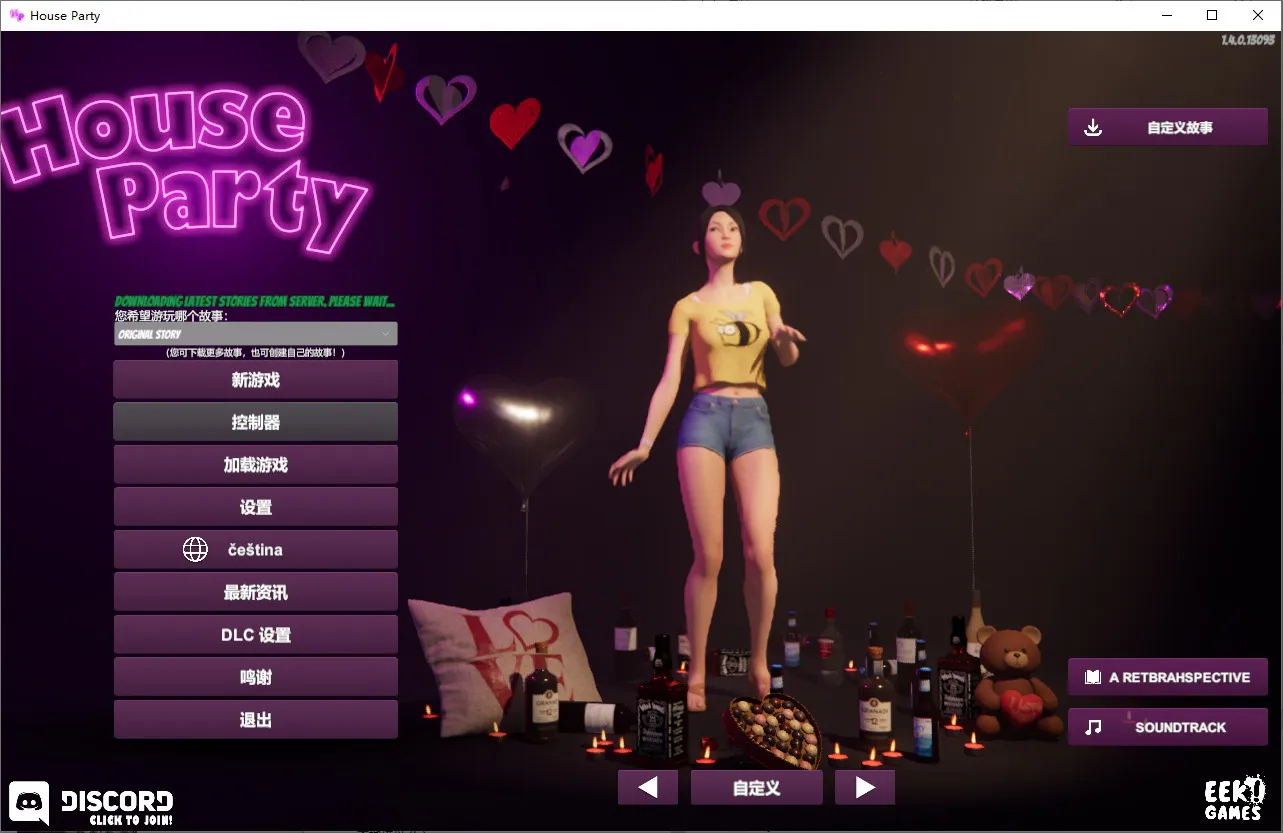View 最新资讯 announcements
Screen dimensions: 1283x833
[255, 591]
